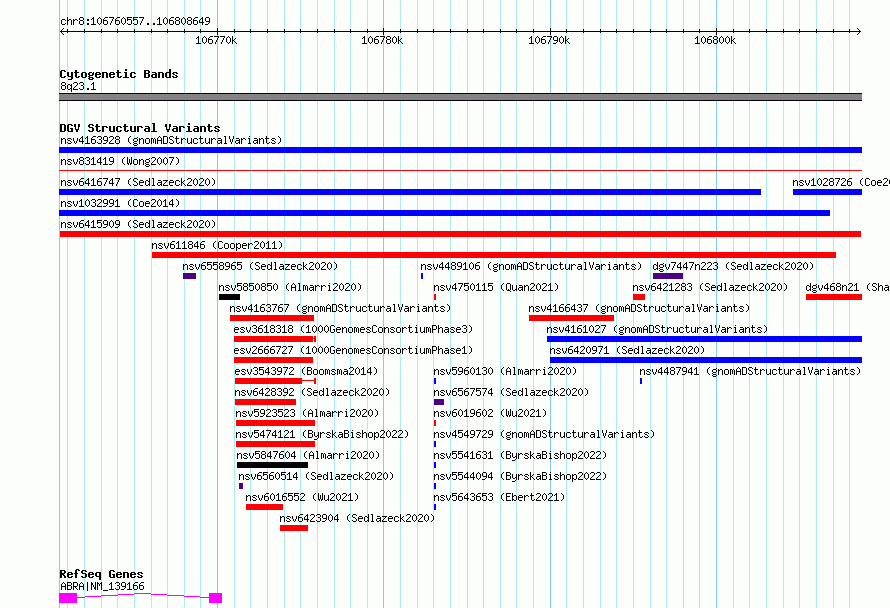
Task: Click the purple bar under nsv6558965
Action: point(189,276)
